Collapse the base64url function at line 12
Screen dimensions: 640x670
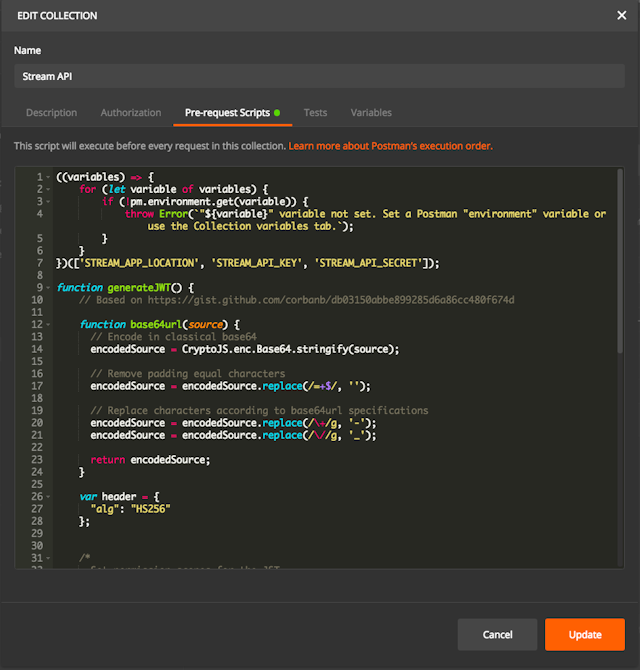point(47,324)
